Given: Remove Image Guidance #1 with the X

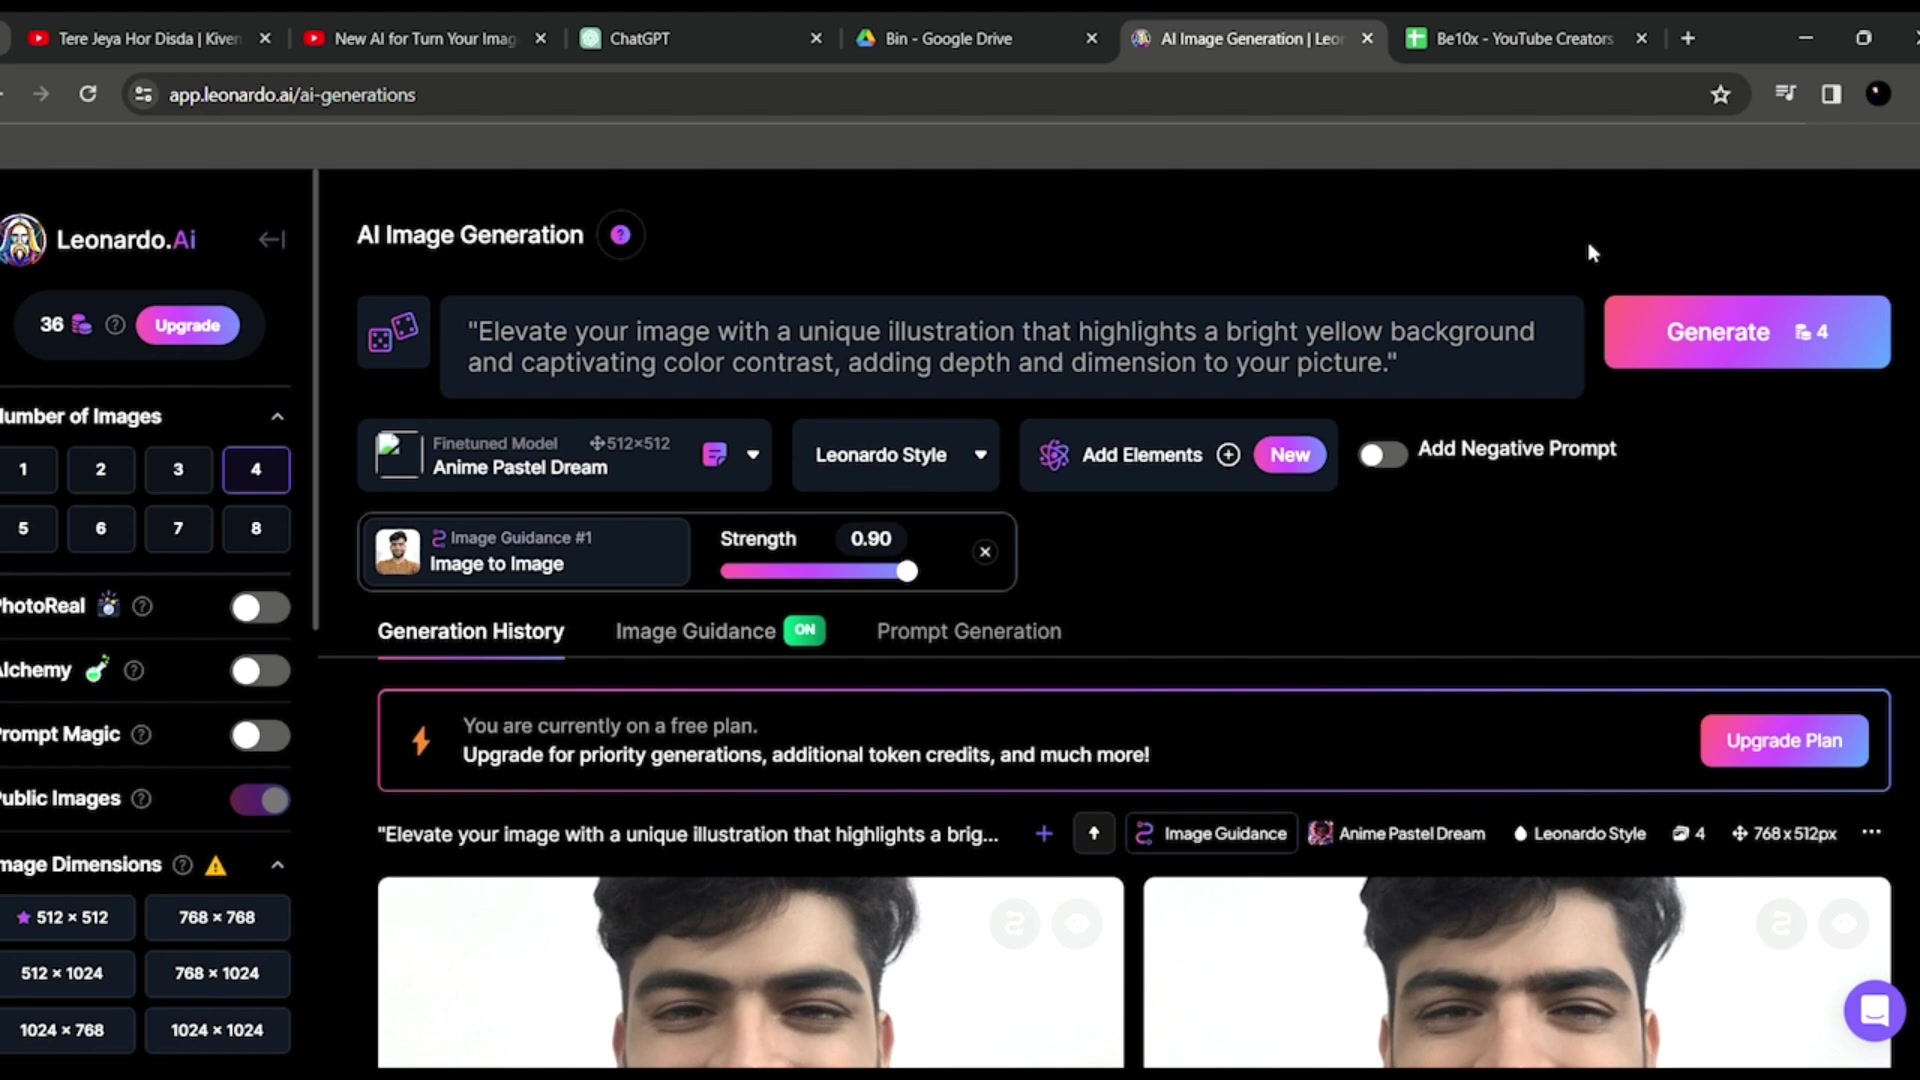Looking at the screenshot, I should tap(985, 552).
